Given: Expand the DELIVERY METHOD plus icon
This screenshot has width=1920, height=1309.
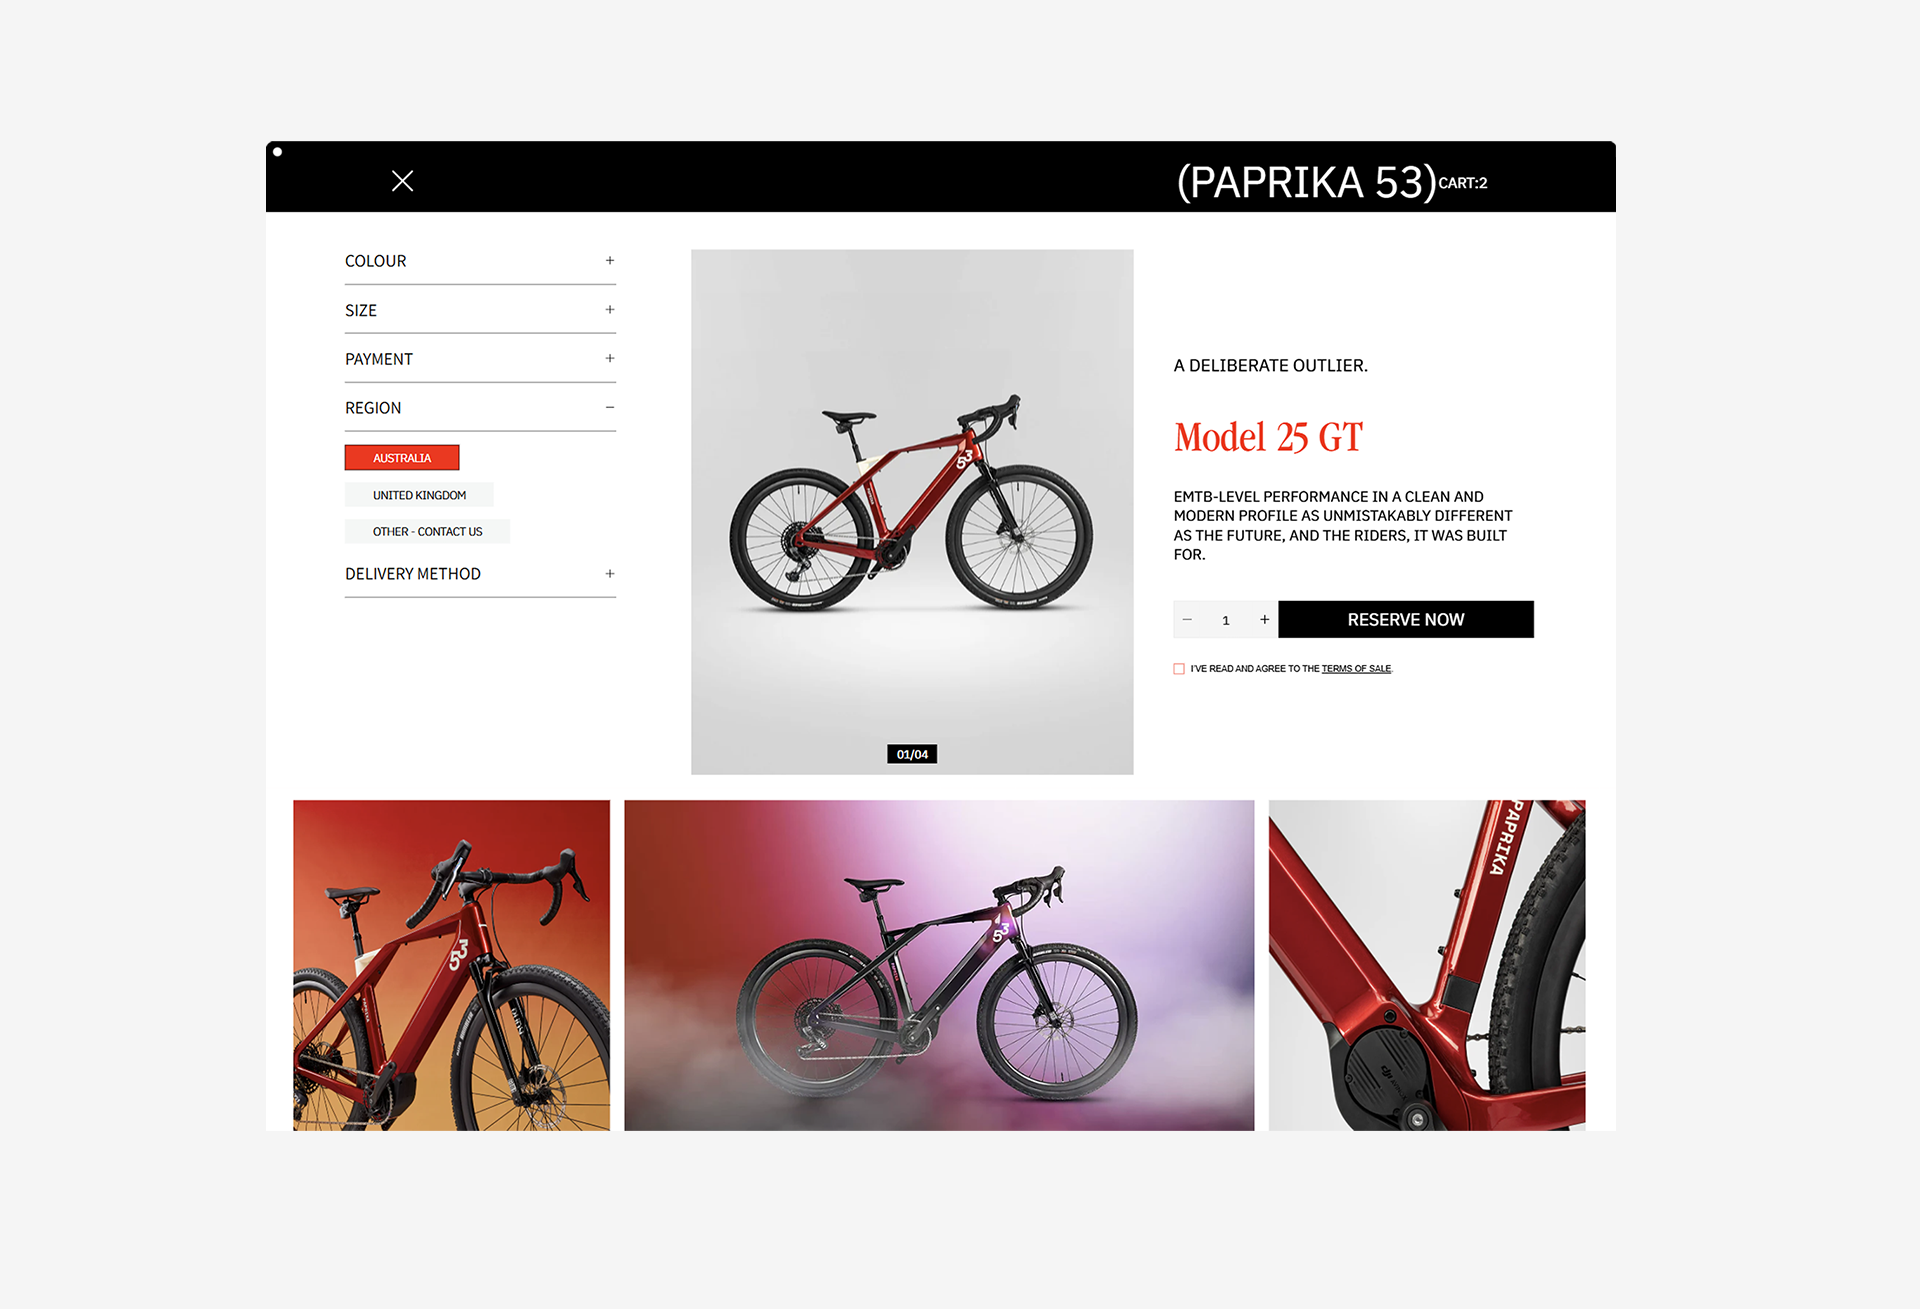Looking at the screenshot, I should 610,574.
